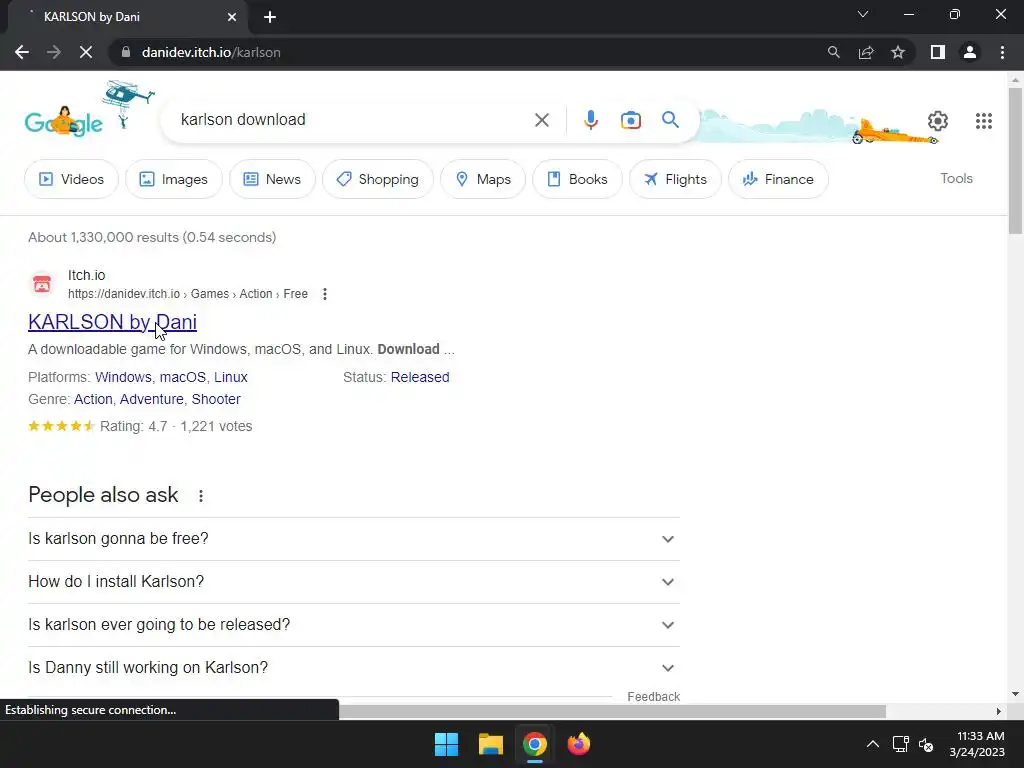Open a new browser tab
This screenshot has height=768, width=1024.
coord(270,17)
